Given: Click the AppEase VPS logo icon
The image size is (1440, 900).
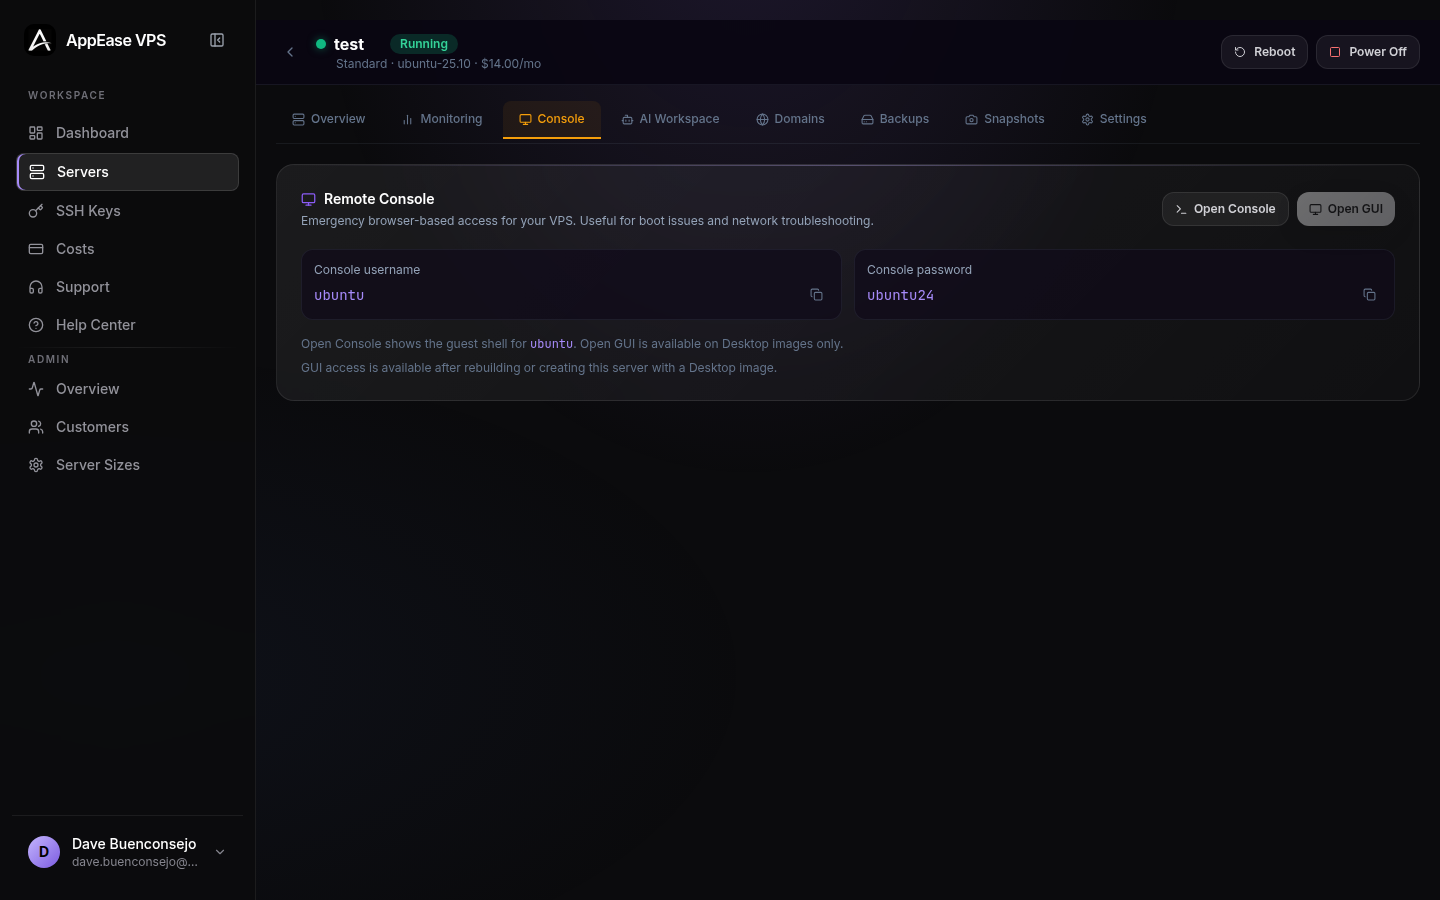Looking at the screenshot, I should point(40,40).
